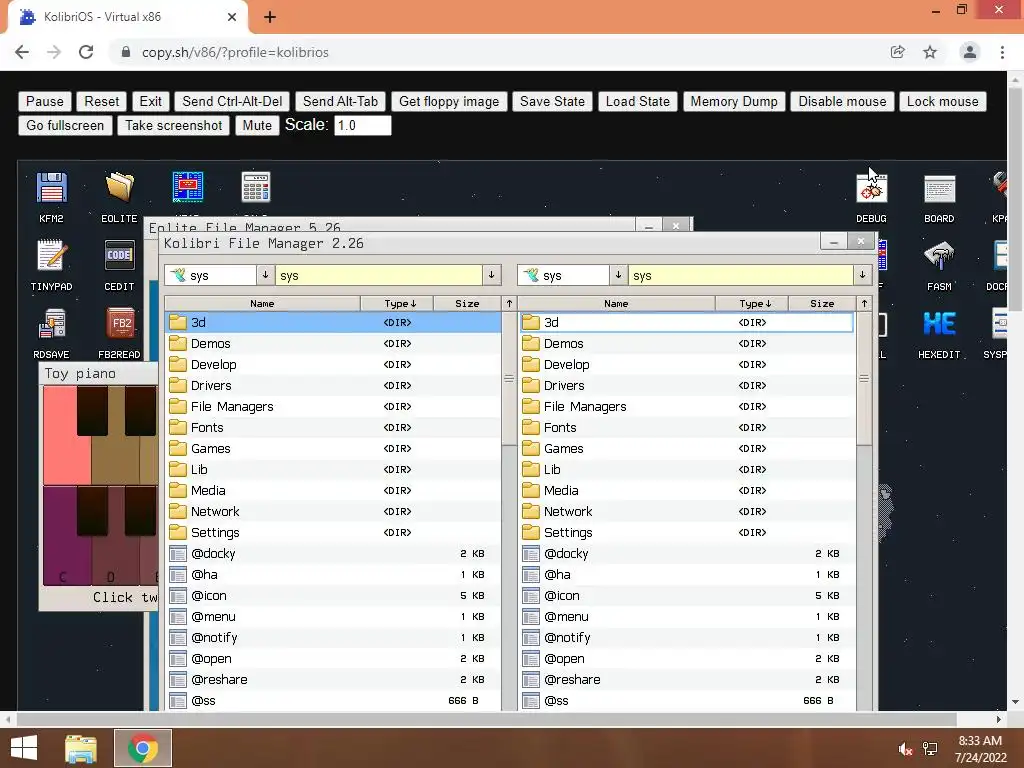Select 'File Managers' row in left panel
The height and width of the screenshot is (768, 1024).
pos(332,406)
